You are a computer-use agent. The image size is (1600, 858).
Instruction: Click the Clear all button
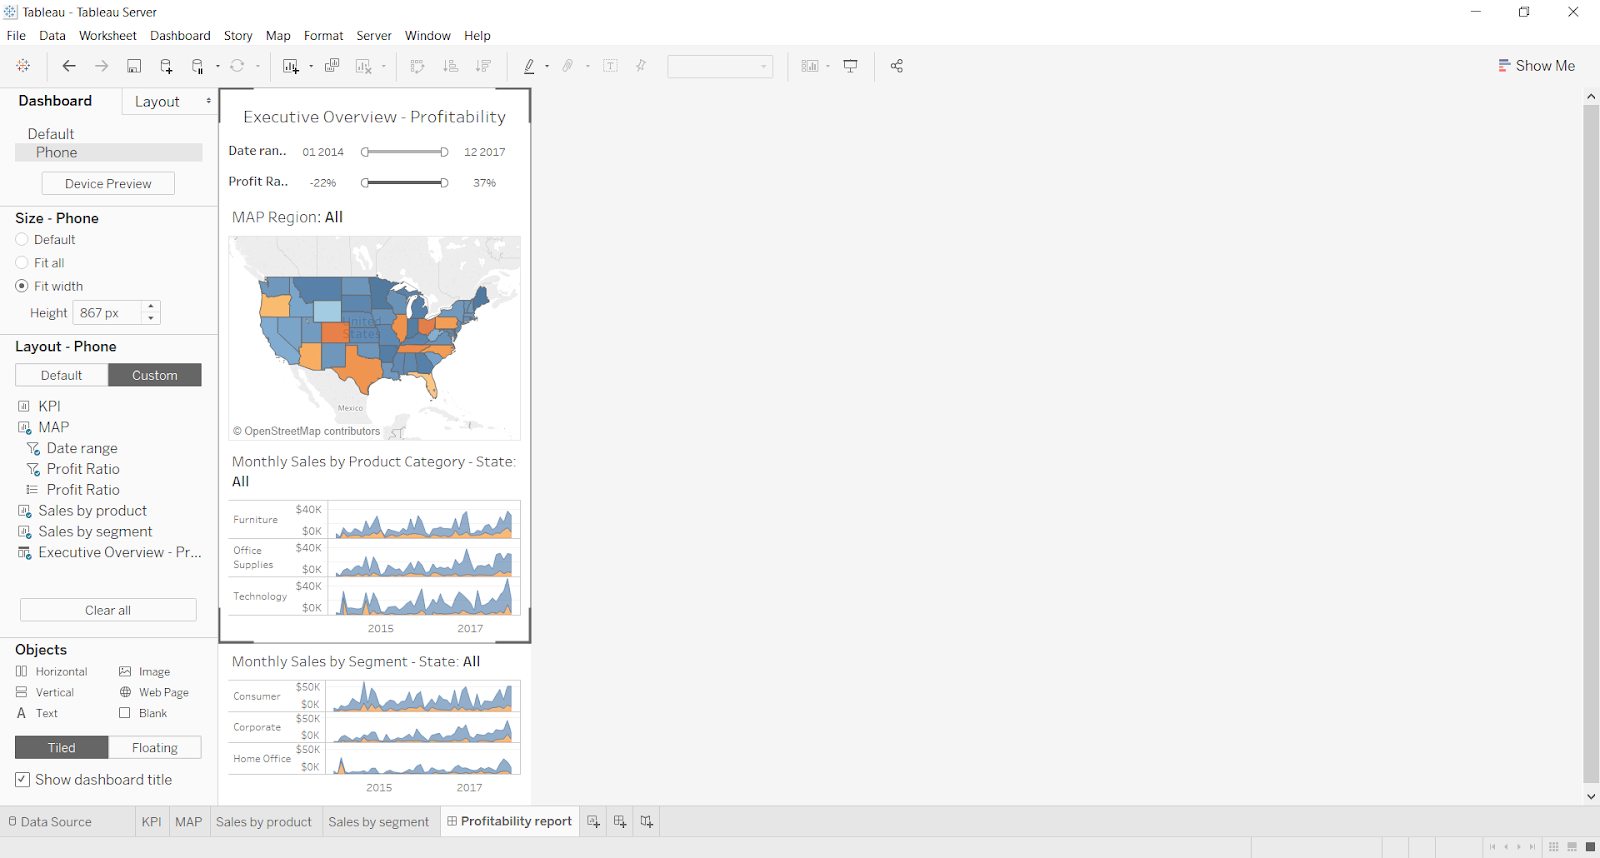click(x=108, y=610)
